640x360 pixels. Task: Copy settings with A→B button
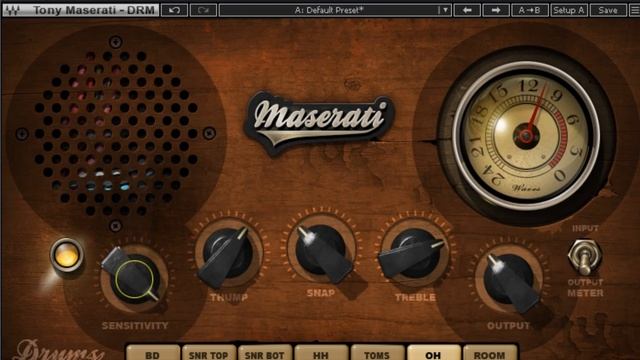tap(529, 10)
